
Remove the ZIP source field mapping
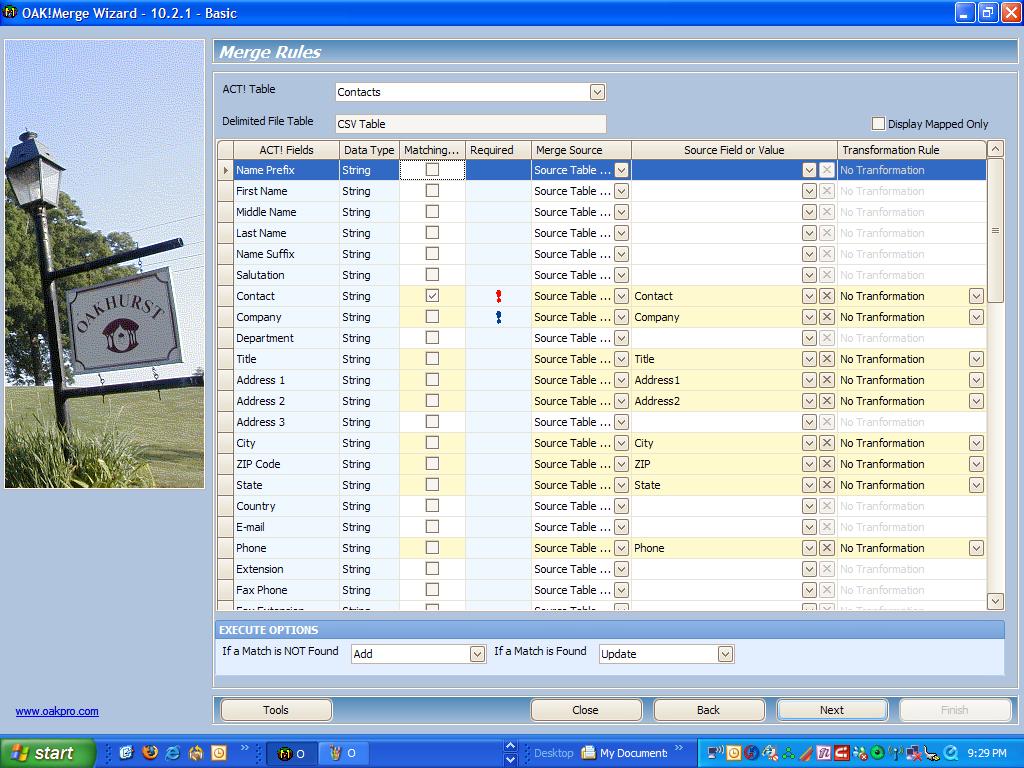(826, 464)
